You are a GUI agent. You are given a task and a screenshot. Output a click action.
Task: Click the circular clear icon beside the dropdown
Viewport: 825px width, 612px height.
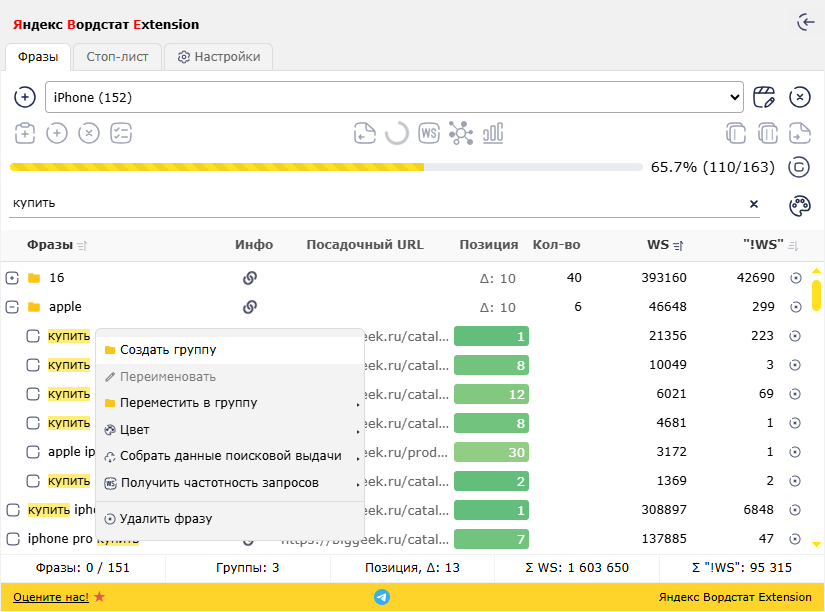799,97
